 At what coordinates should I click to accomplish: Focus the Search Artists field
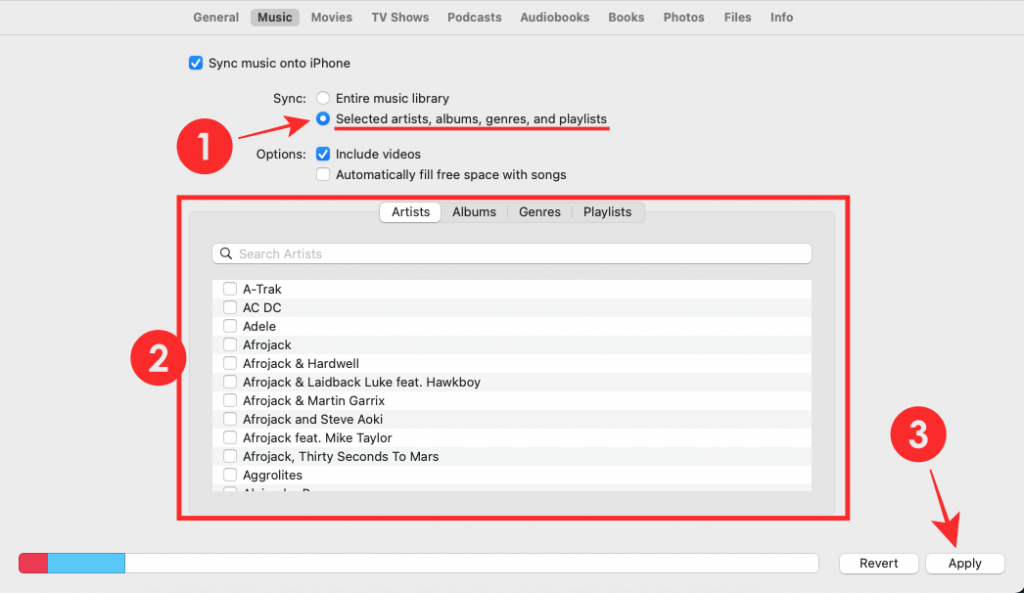click(x=520, y=254)
